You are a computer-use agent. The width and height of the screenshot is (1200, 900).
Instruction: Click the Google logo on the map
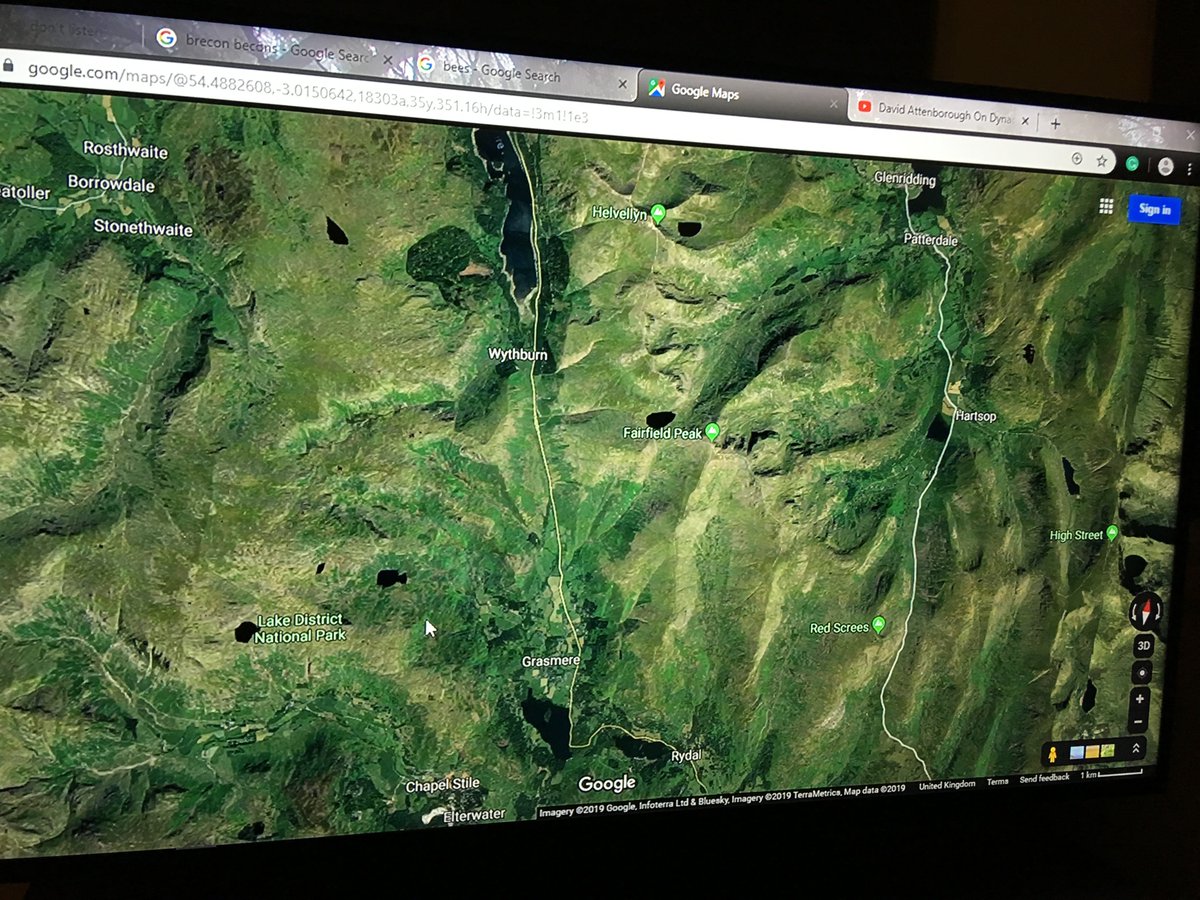(607, 783)
